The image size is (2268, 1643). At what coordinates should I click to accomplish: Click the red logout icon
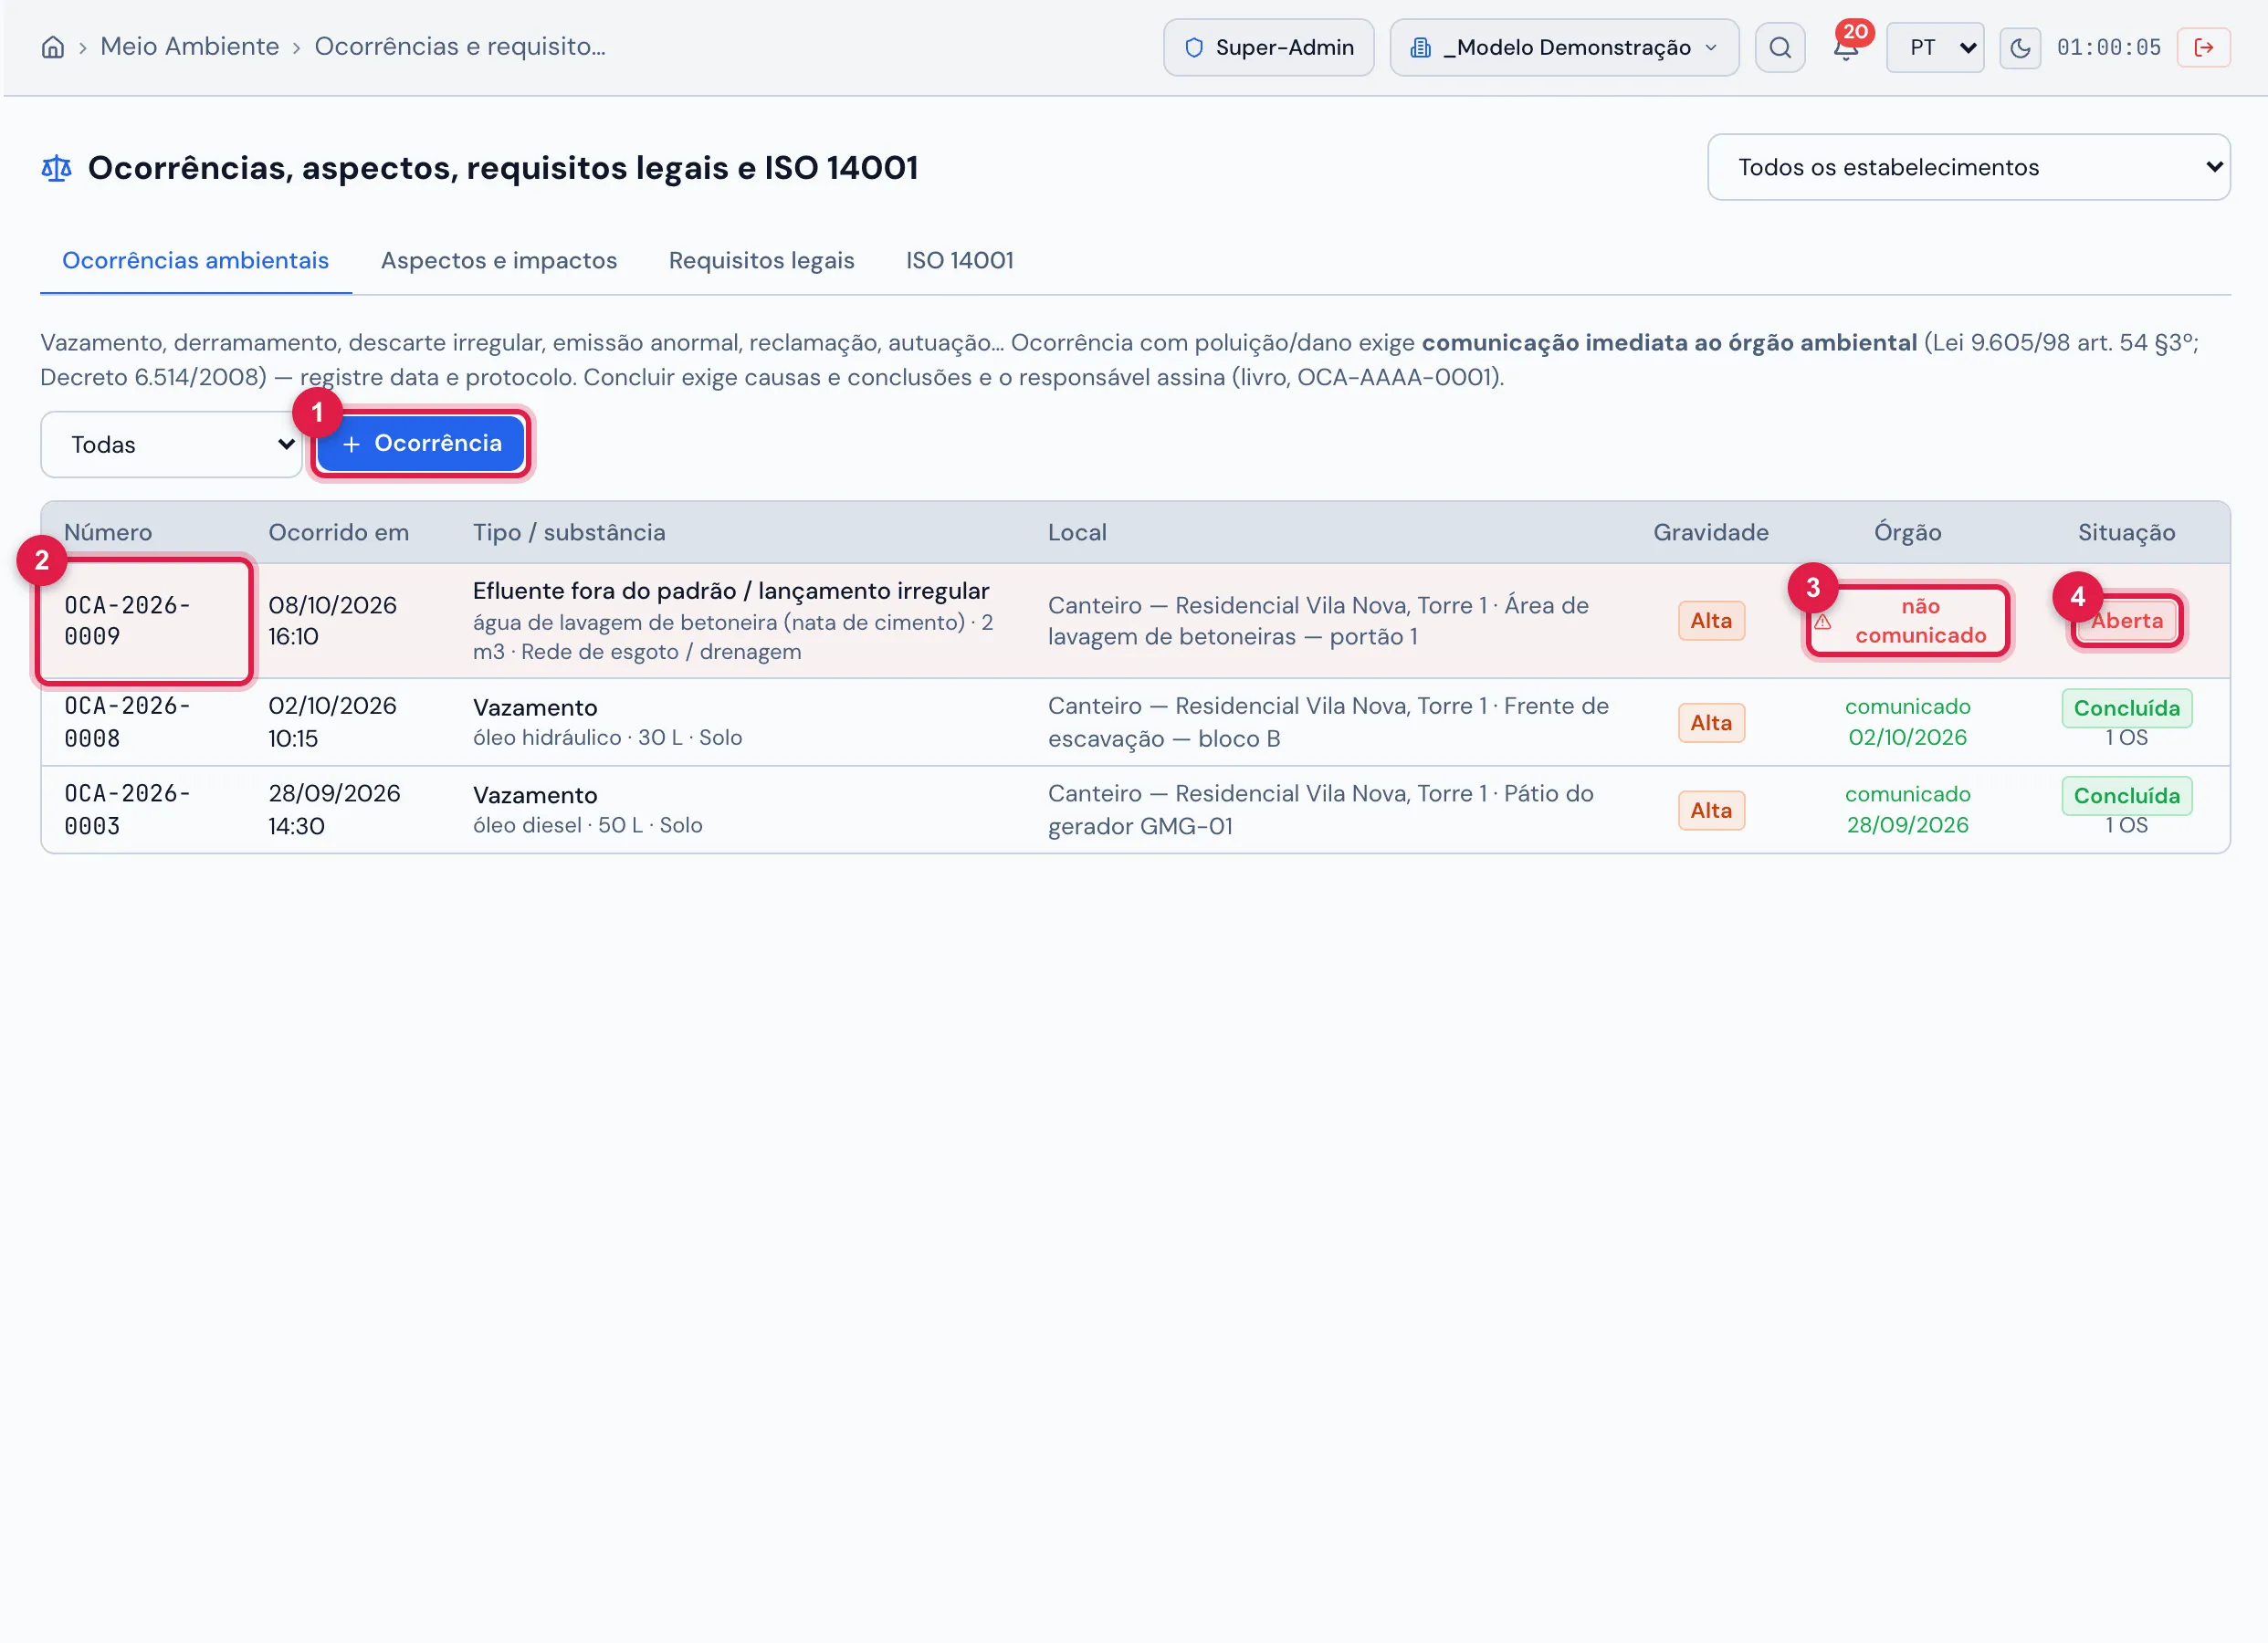coord(2203,47)
